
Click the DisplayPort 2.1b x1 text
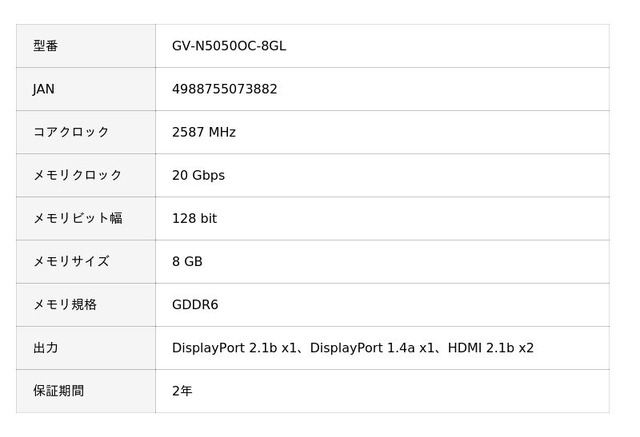click(234, 348)
